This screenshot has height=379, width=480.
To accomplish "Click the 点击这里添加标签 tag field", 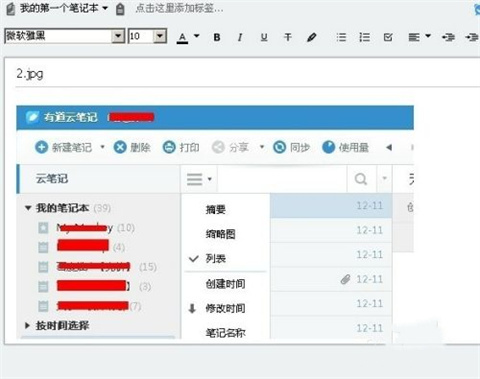I will (179, 8).
